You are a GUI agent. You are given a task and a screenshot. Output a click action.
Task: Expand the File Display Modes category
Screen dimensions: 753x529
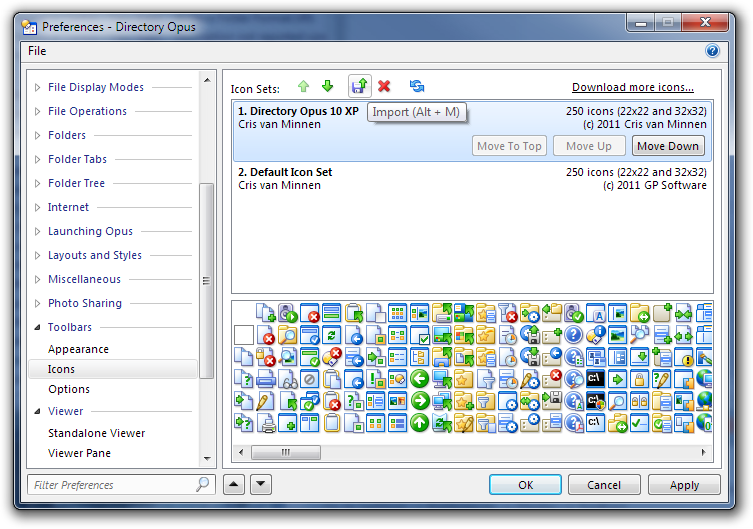point(37,87)
